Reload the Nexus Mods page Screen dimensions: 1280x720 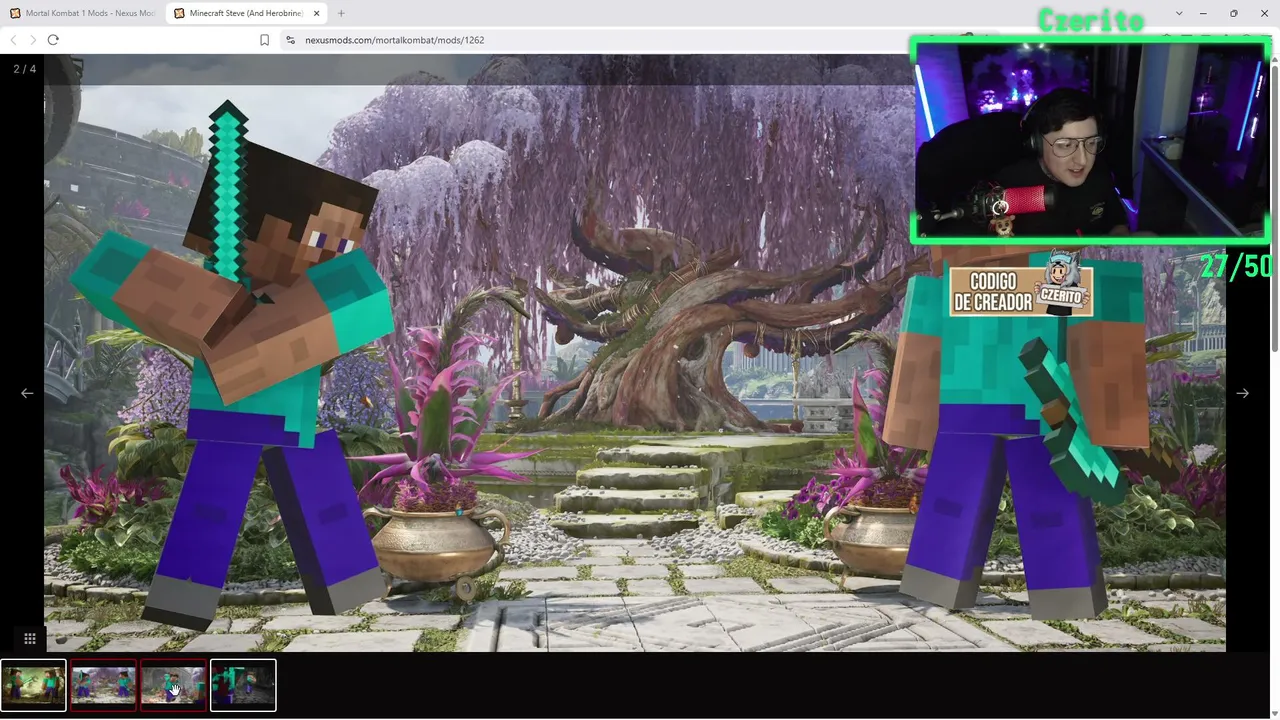point(53,40)
